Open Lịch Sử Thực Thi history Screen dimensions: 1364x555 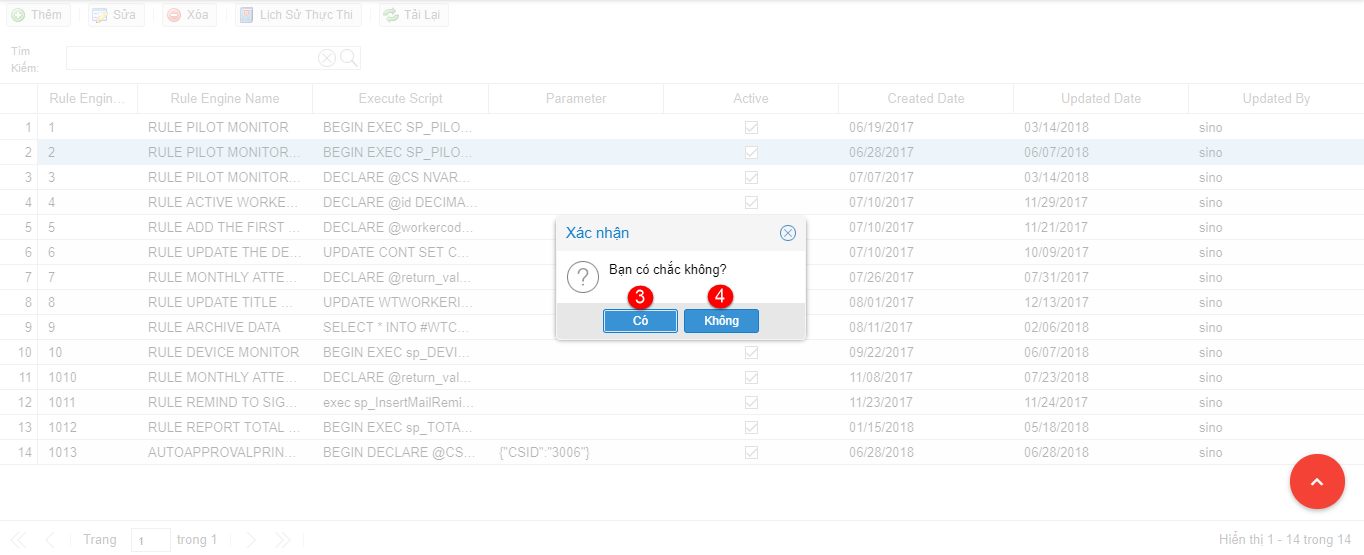pyautogui.click(x=298, y=15)
